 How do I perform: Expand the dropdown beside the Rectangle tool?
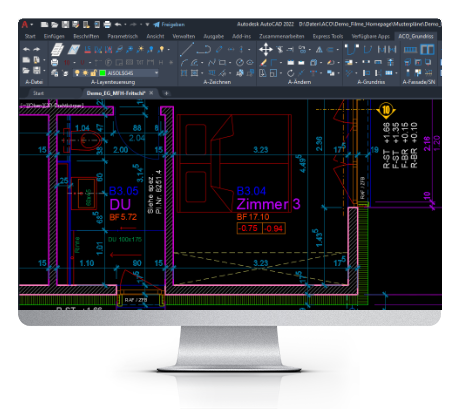(230, 63)
